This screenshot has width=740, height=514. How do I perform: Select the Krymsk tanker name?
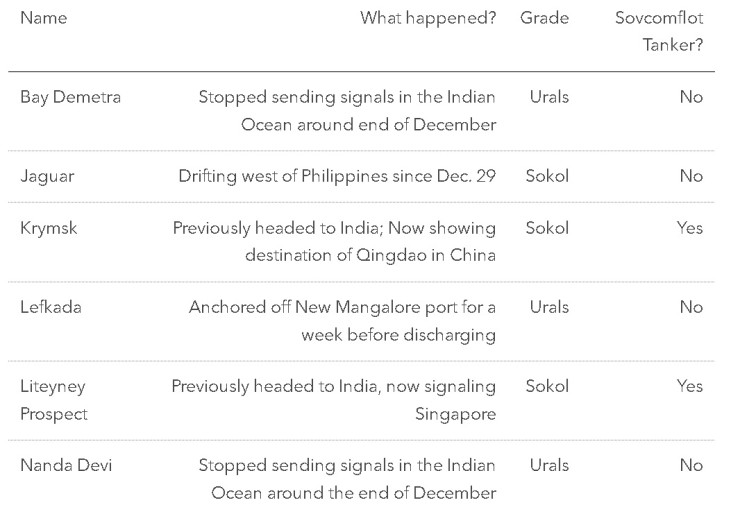pos(48,228)
